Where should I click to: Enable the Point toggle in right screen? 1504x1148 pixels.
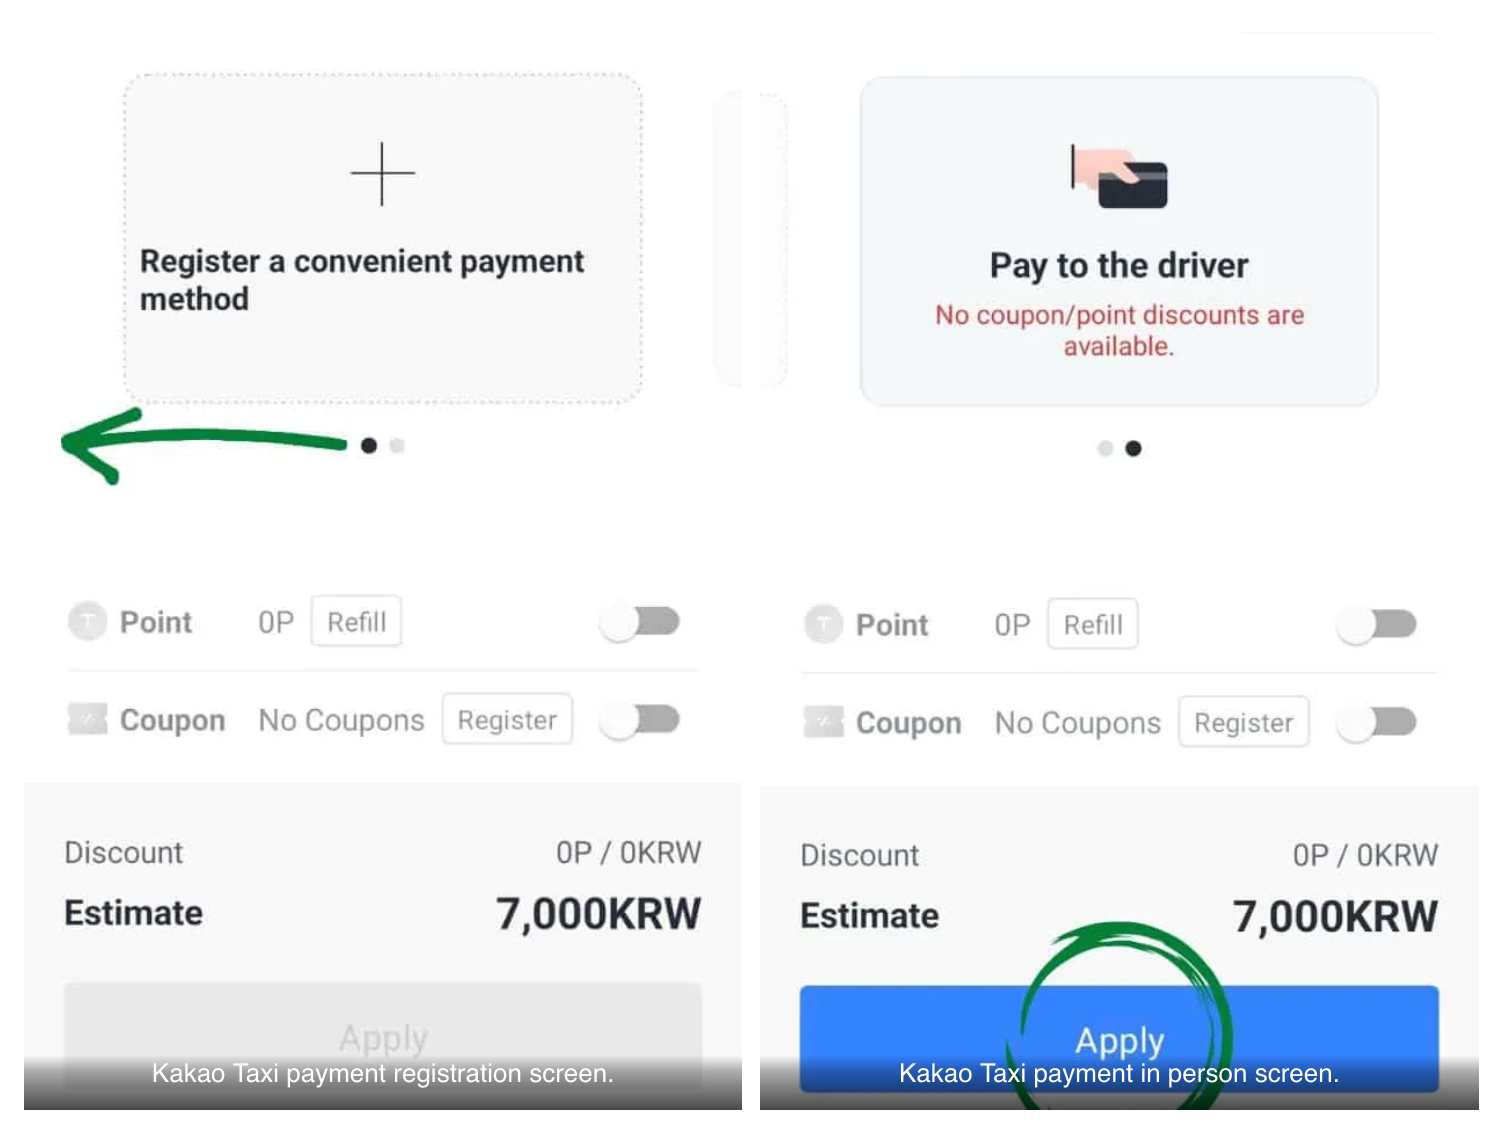[x=1377, y=625]
